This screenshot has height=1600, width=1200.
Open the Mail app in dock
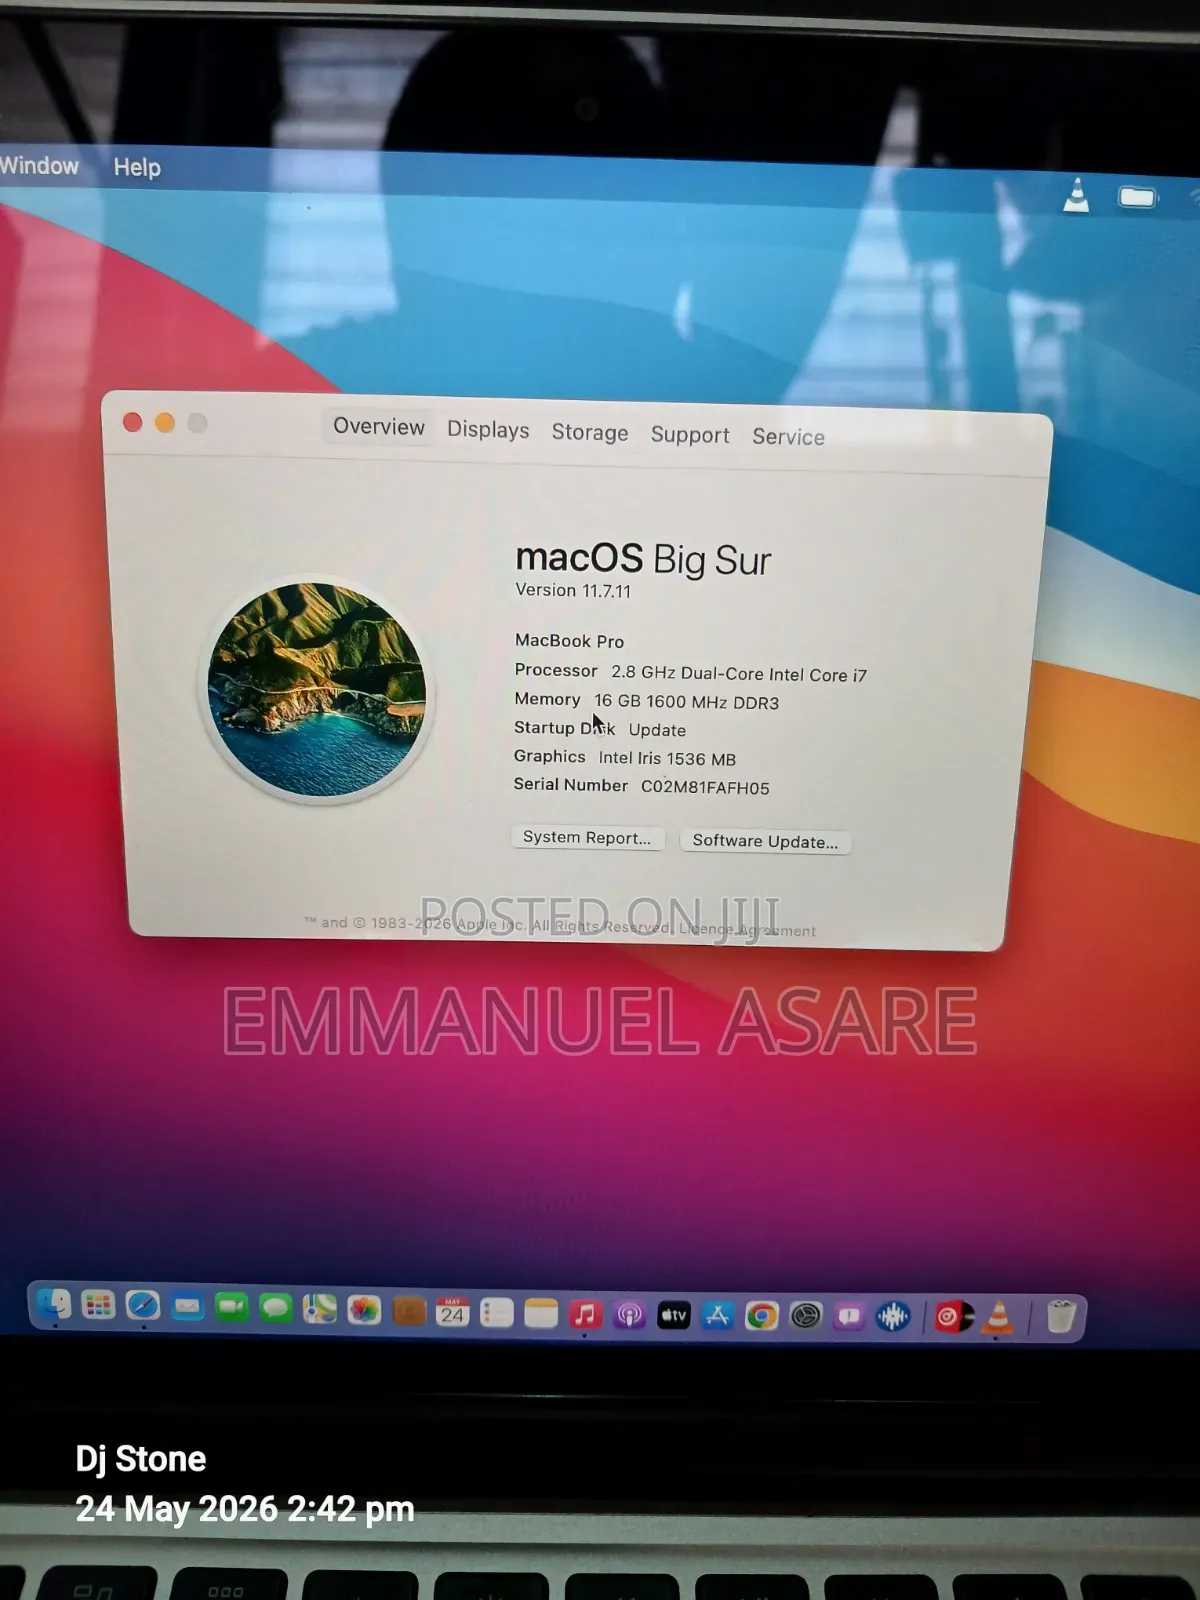(187, 1307)
